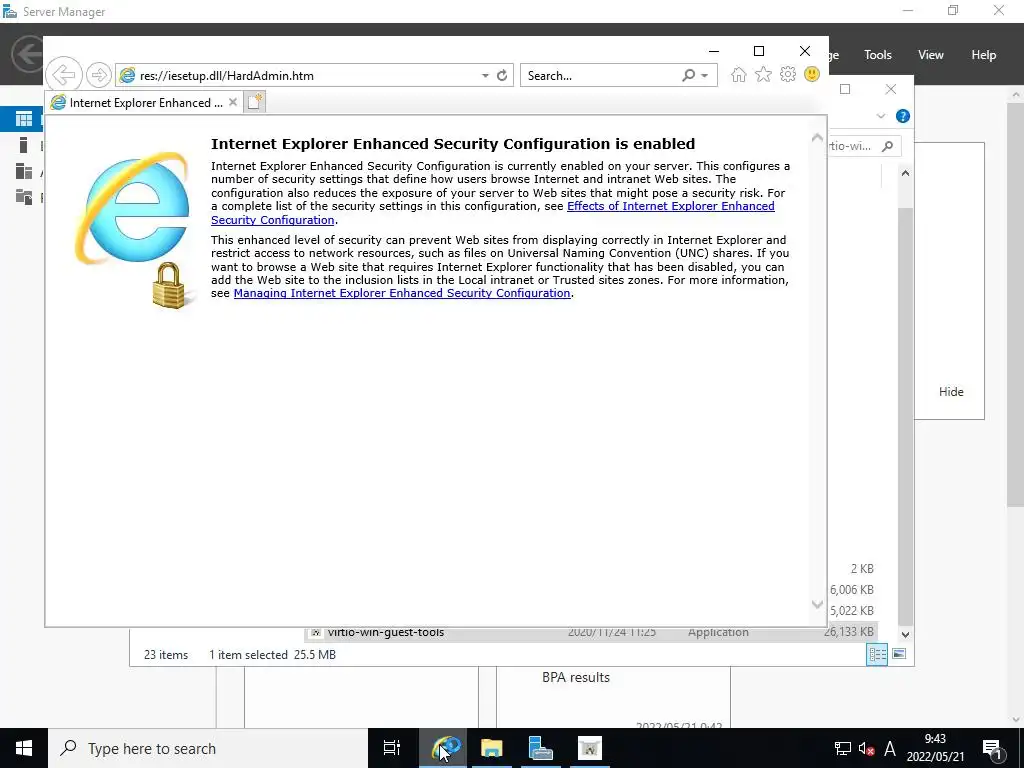The width and height of the screenshot is (1024, 768).
Task: Open a new IE tab
Action: 255,102
